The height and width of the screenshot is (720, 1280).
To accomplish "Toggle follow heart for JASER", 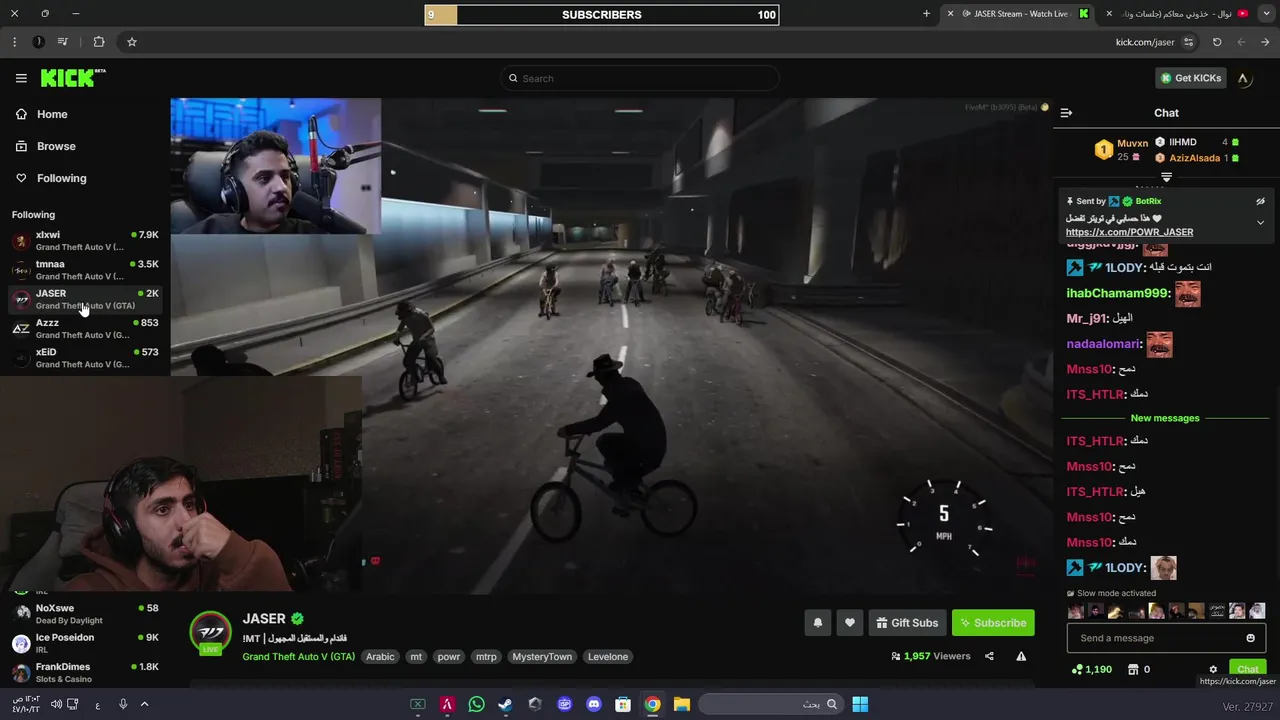I will (x=849, y=622).
